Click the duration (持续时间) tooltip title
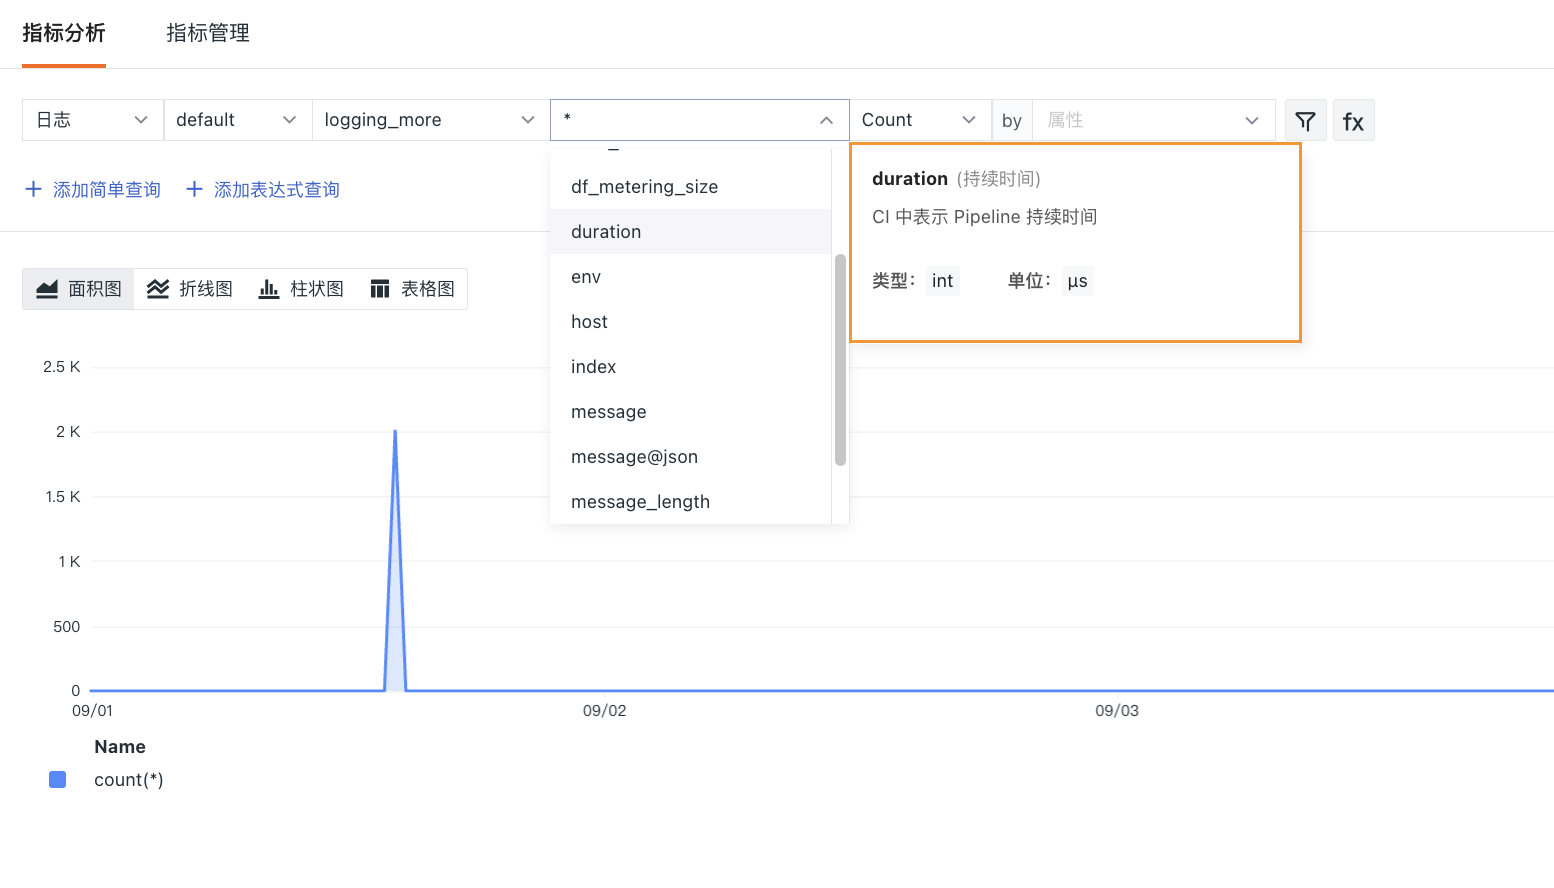 point(956,179)
